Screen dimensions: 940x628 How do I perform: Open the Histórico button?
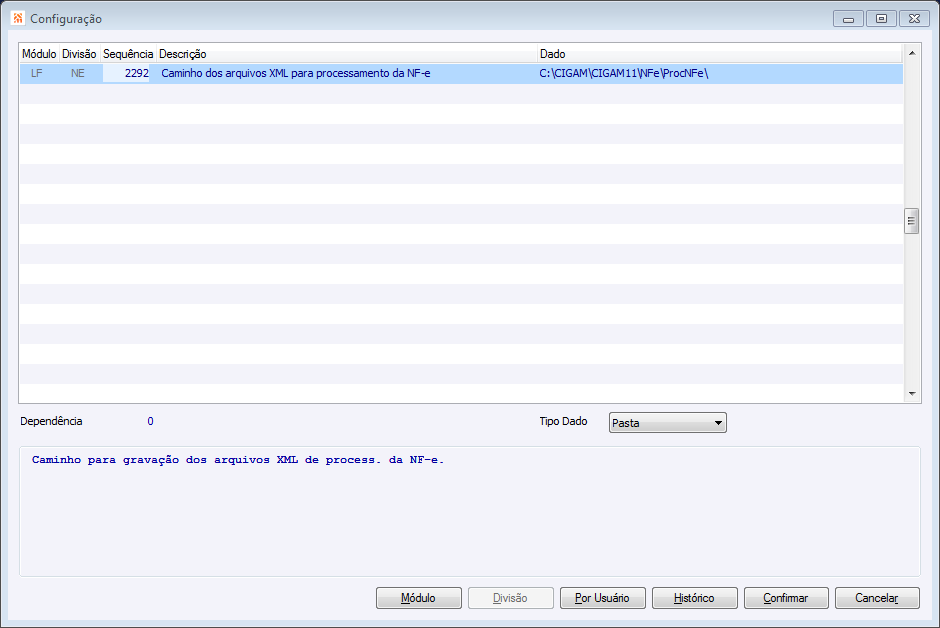[694, 597]
